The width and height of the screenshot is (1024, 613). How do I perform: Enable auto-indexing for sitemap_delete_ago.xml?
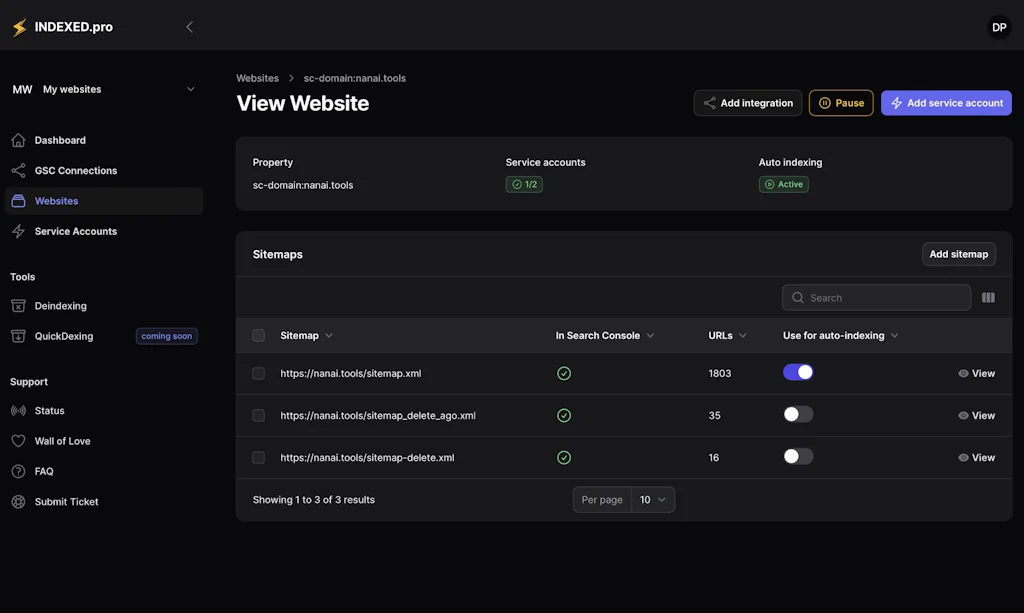[x=798, y=414]
